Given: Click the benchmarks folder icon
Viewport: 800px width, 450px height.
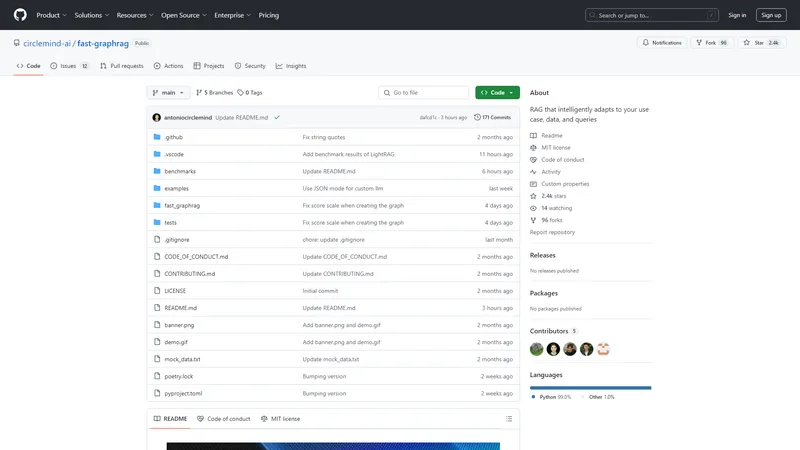Looking at the screenshot, I should 157,171.
